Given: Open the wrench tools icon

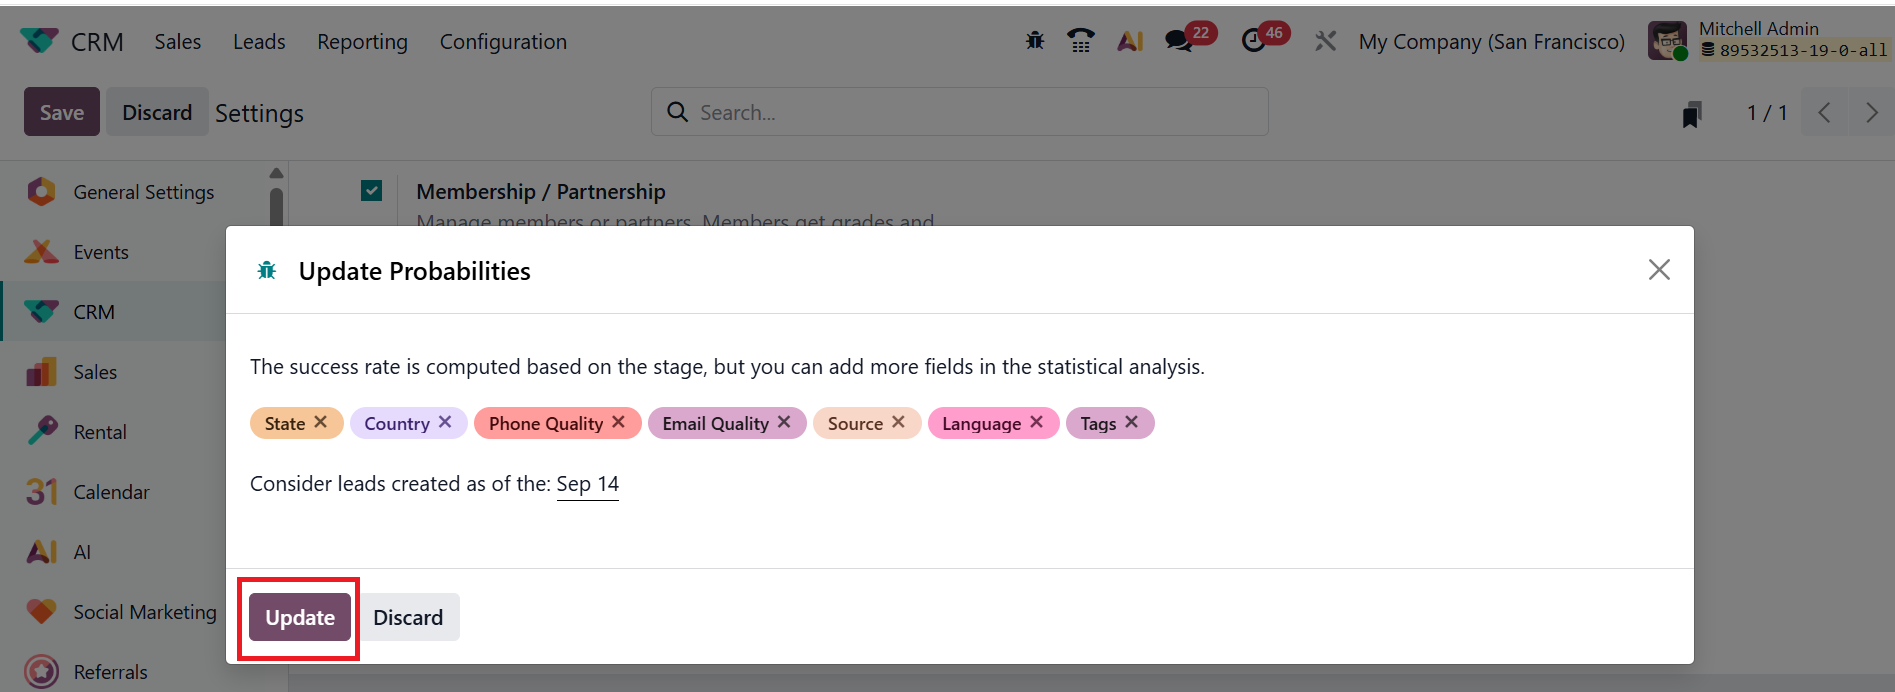Looking at the screenshot, I should point(1325,41).
